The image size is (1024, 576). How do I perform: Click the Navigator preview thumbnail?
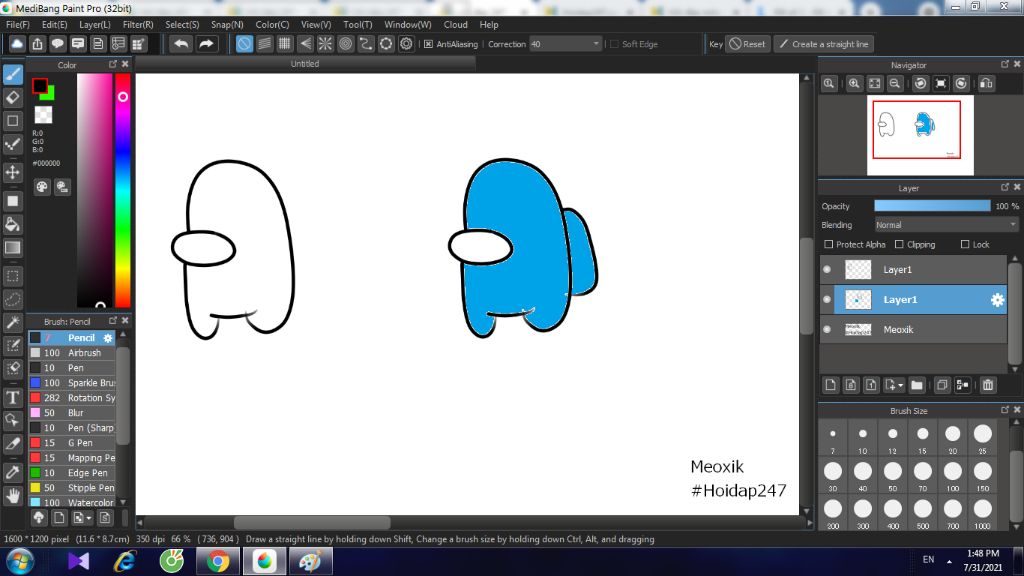(920, 135)
